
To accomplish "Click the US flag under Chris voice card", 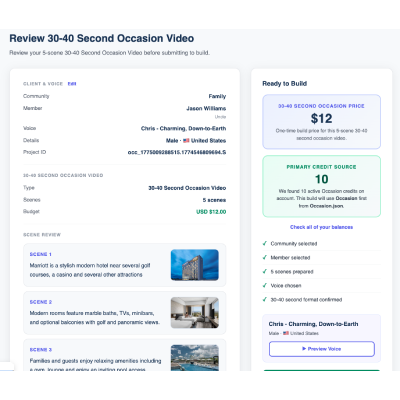I will point(286,333).
